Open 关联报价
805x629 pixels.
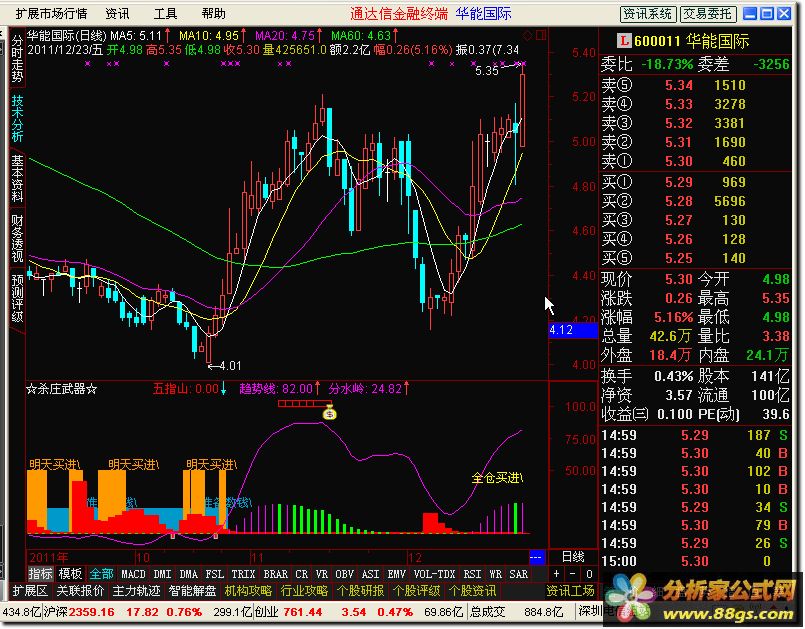80,591
